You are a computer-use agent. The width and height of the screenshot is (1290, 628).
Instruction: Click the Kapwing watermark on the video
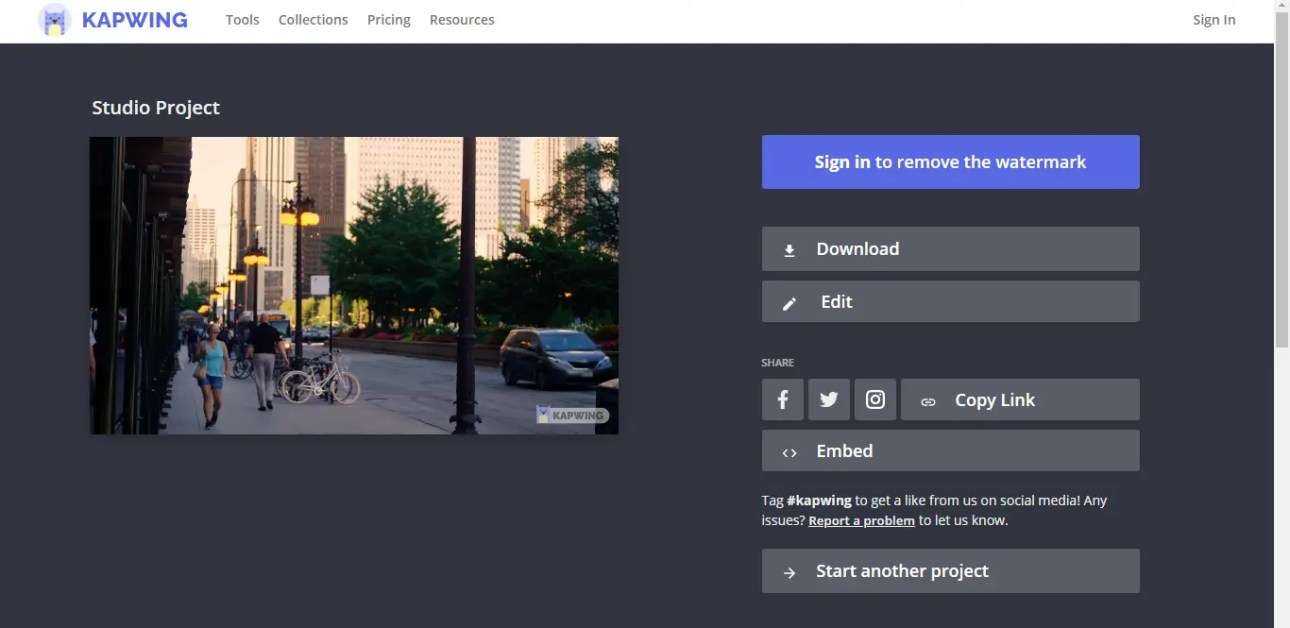(x=571, y=415)
